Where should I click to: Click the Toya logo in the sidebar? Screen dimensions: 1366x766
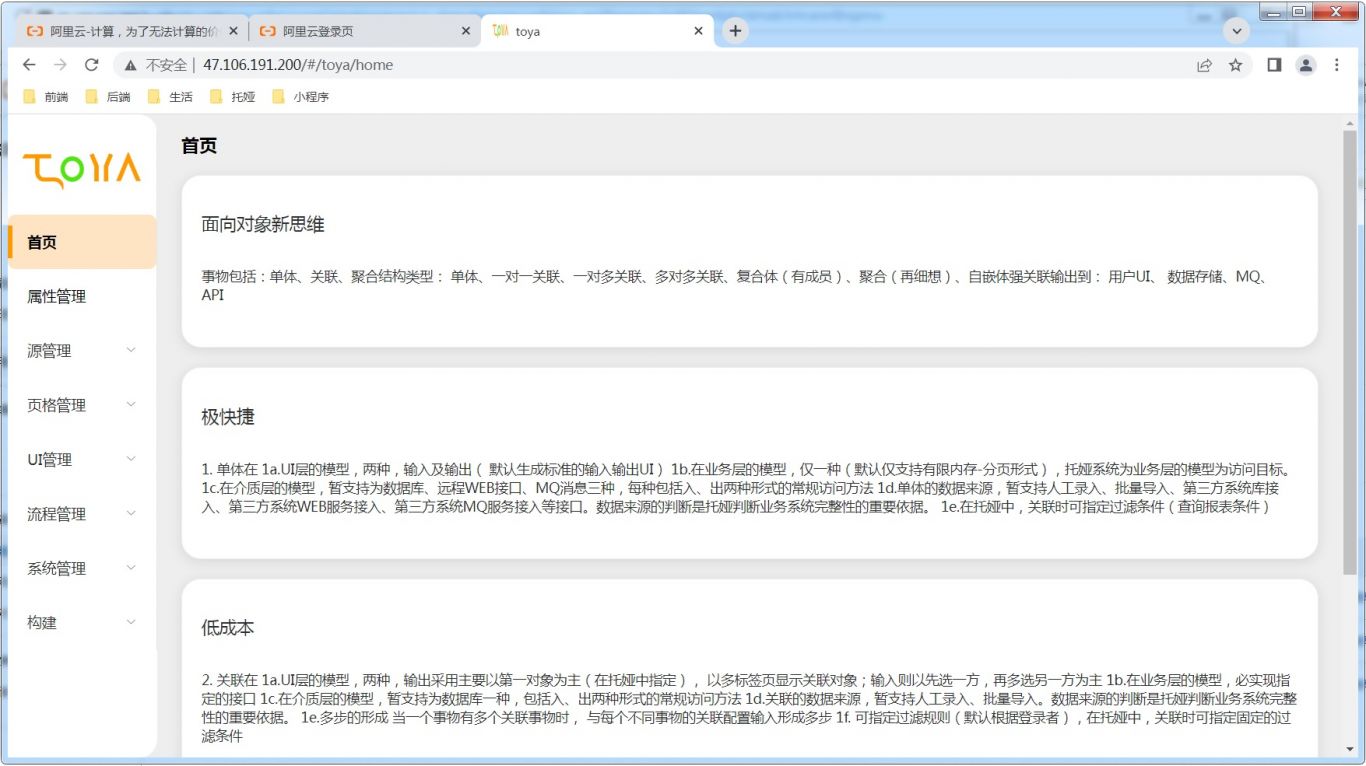point(82,171)
